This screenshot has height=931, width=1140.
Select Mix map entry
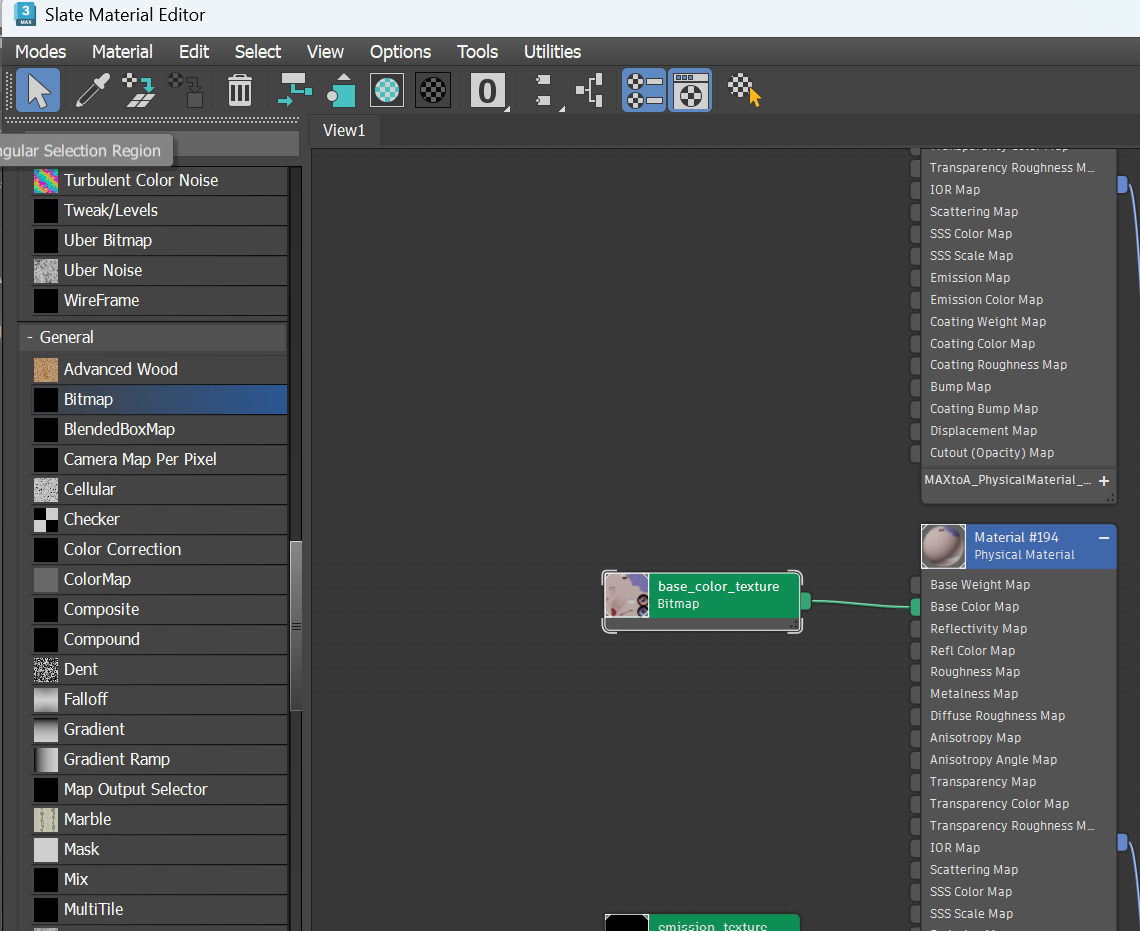point(159,879)
